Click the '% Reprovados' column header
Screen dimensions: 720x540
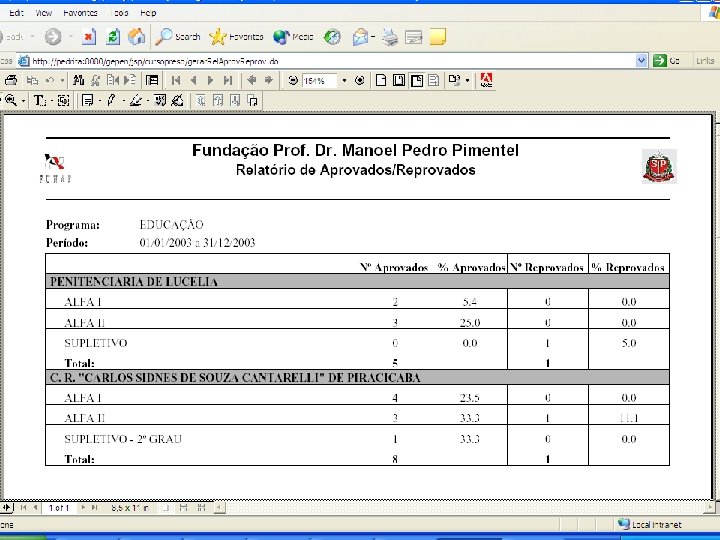coord(628,267)
